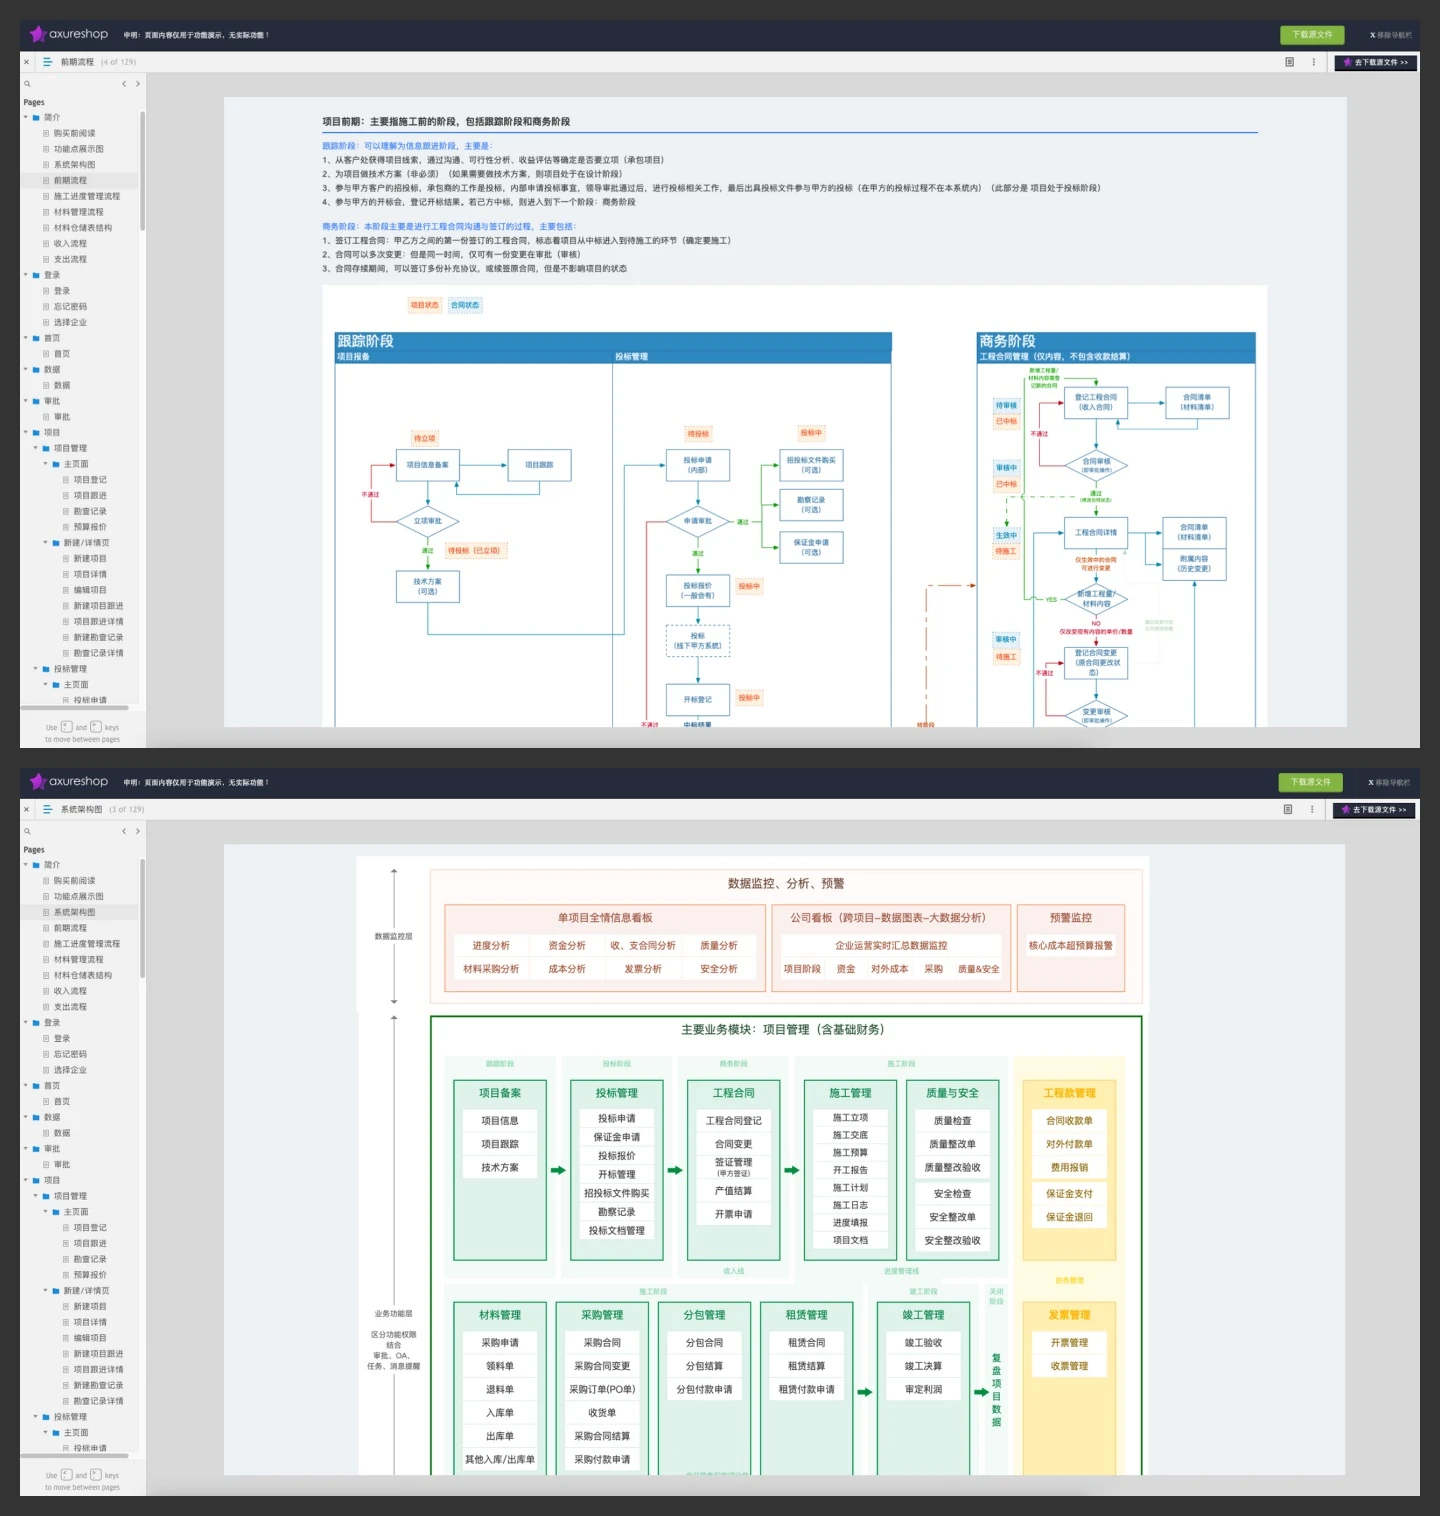Click the 投标管理 module header in architecture diagram
Screen dimensions: 1440x1516
tap(617, 1093)
